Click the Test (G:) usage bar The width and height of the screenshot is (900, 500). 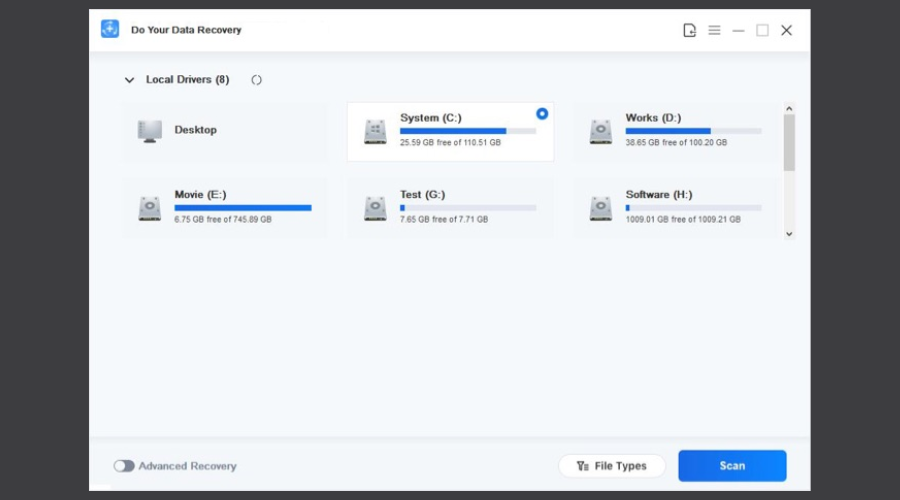coord(468,208)
